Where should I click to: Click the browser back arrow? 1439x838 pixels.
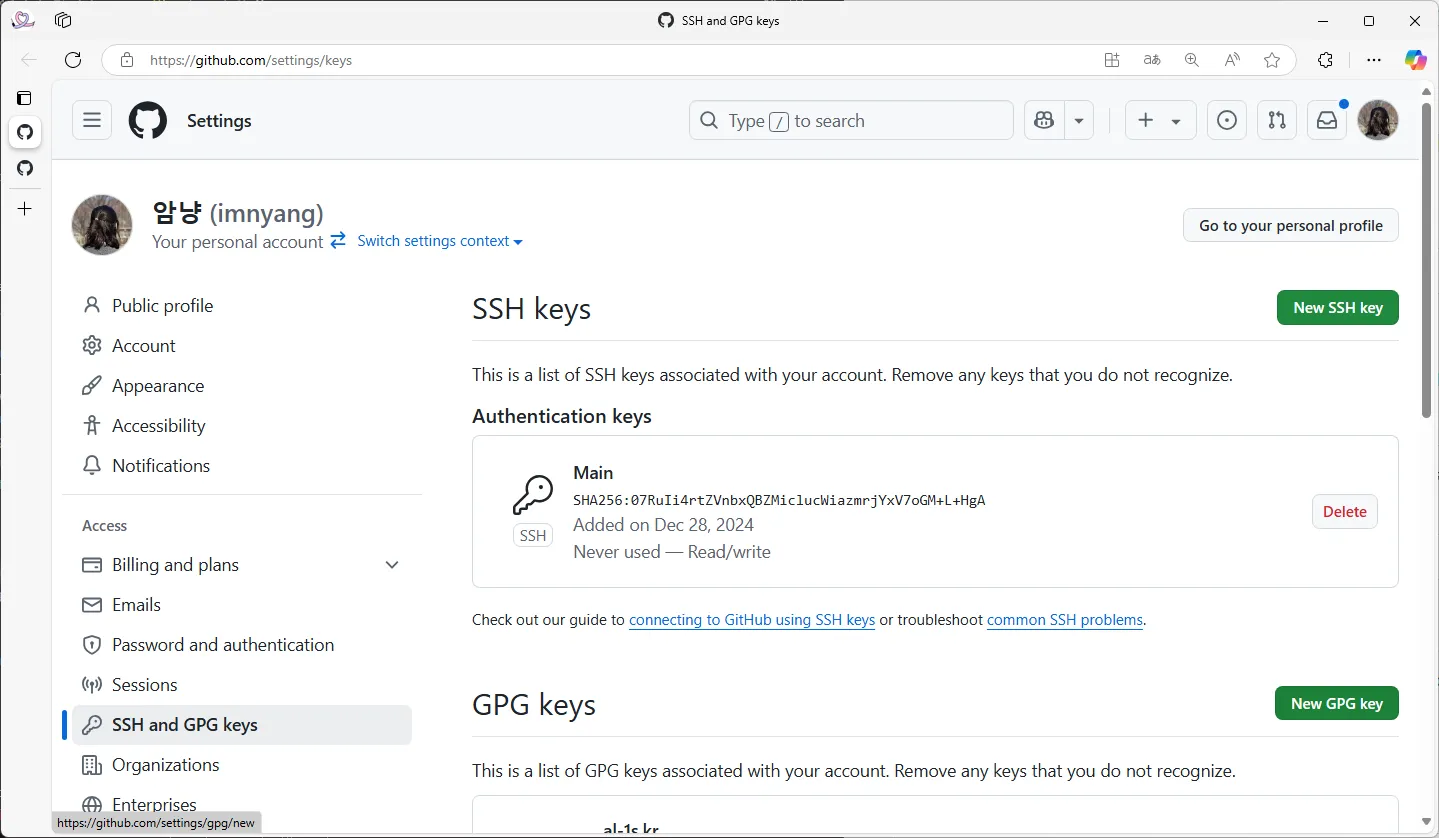point(29,60)
